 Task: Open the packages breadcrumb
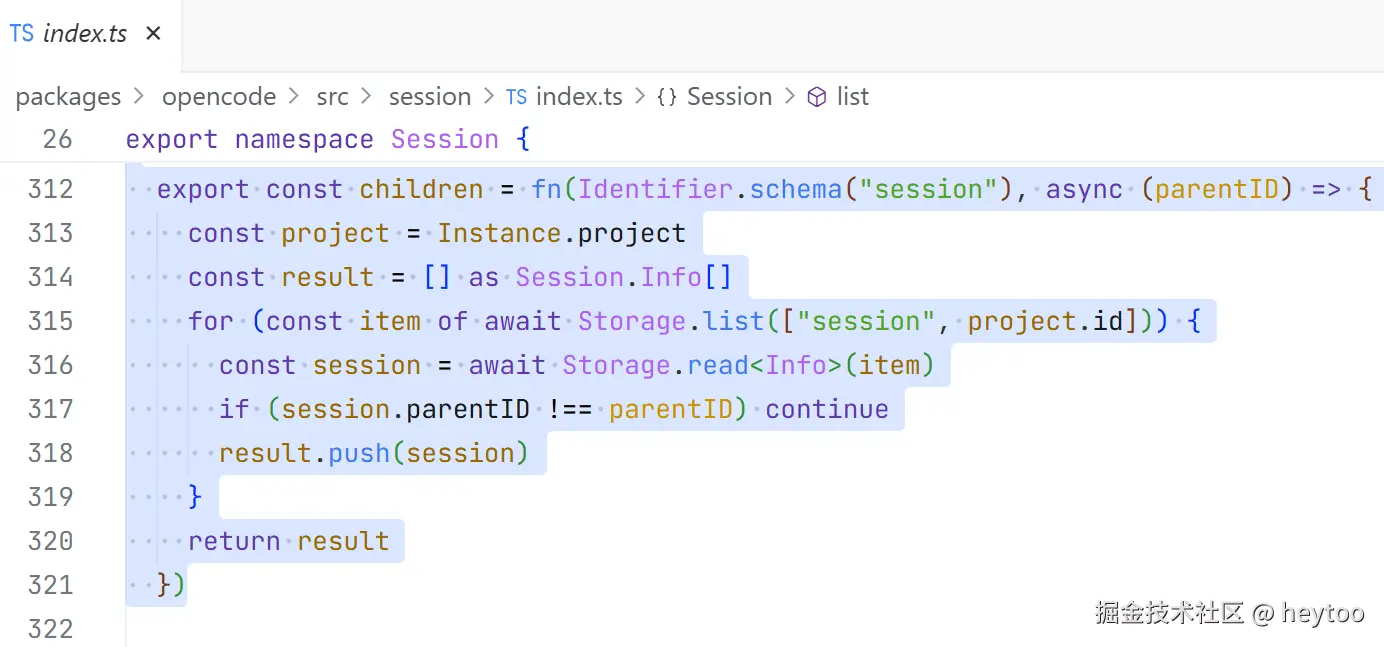click(68, 97)
